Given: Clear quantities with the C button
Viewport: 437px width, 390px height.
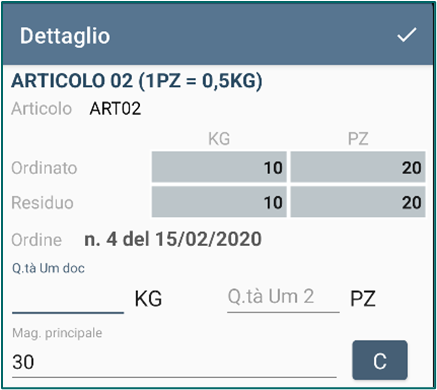Looking at the screenshot, I should pos(380,360).
